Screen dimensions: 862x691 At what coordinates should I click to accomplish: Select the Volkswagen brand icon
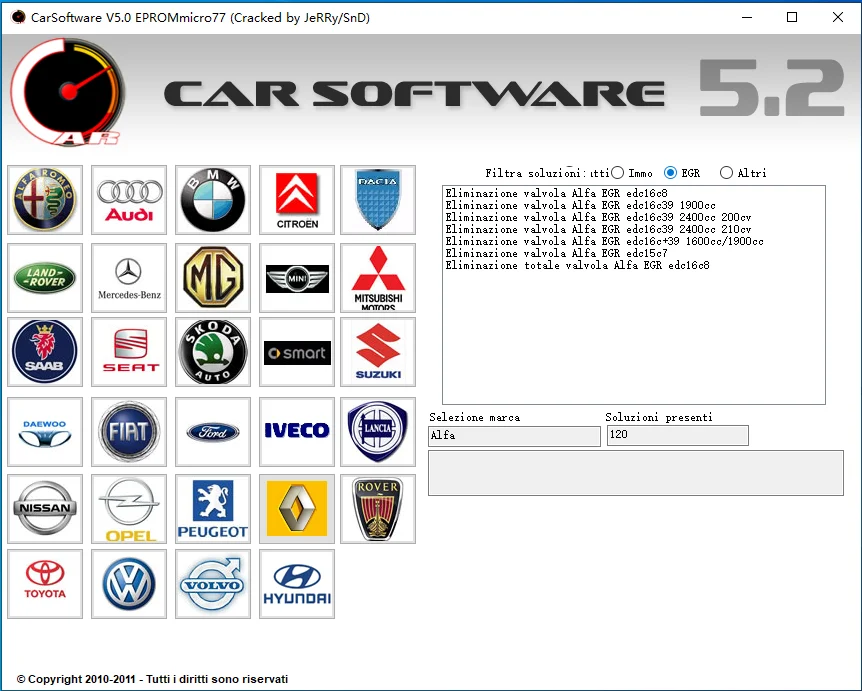(x=129, y=584)
